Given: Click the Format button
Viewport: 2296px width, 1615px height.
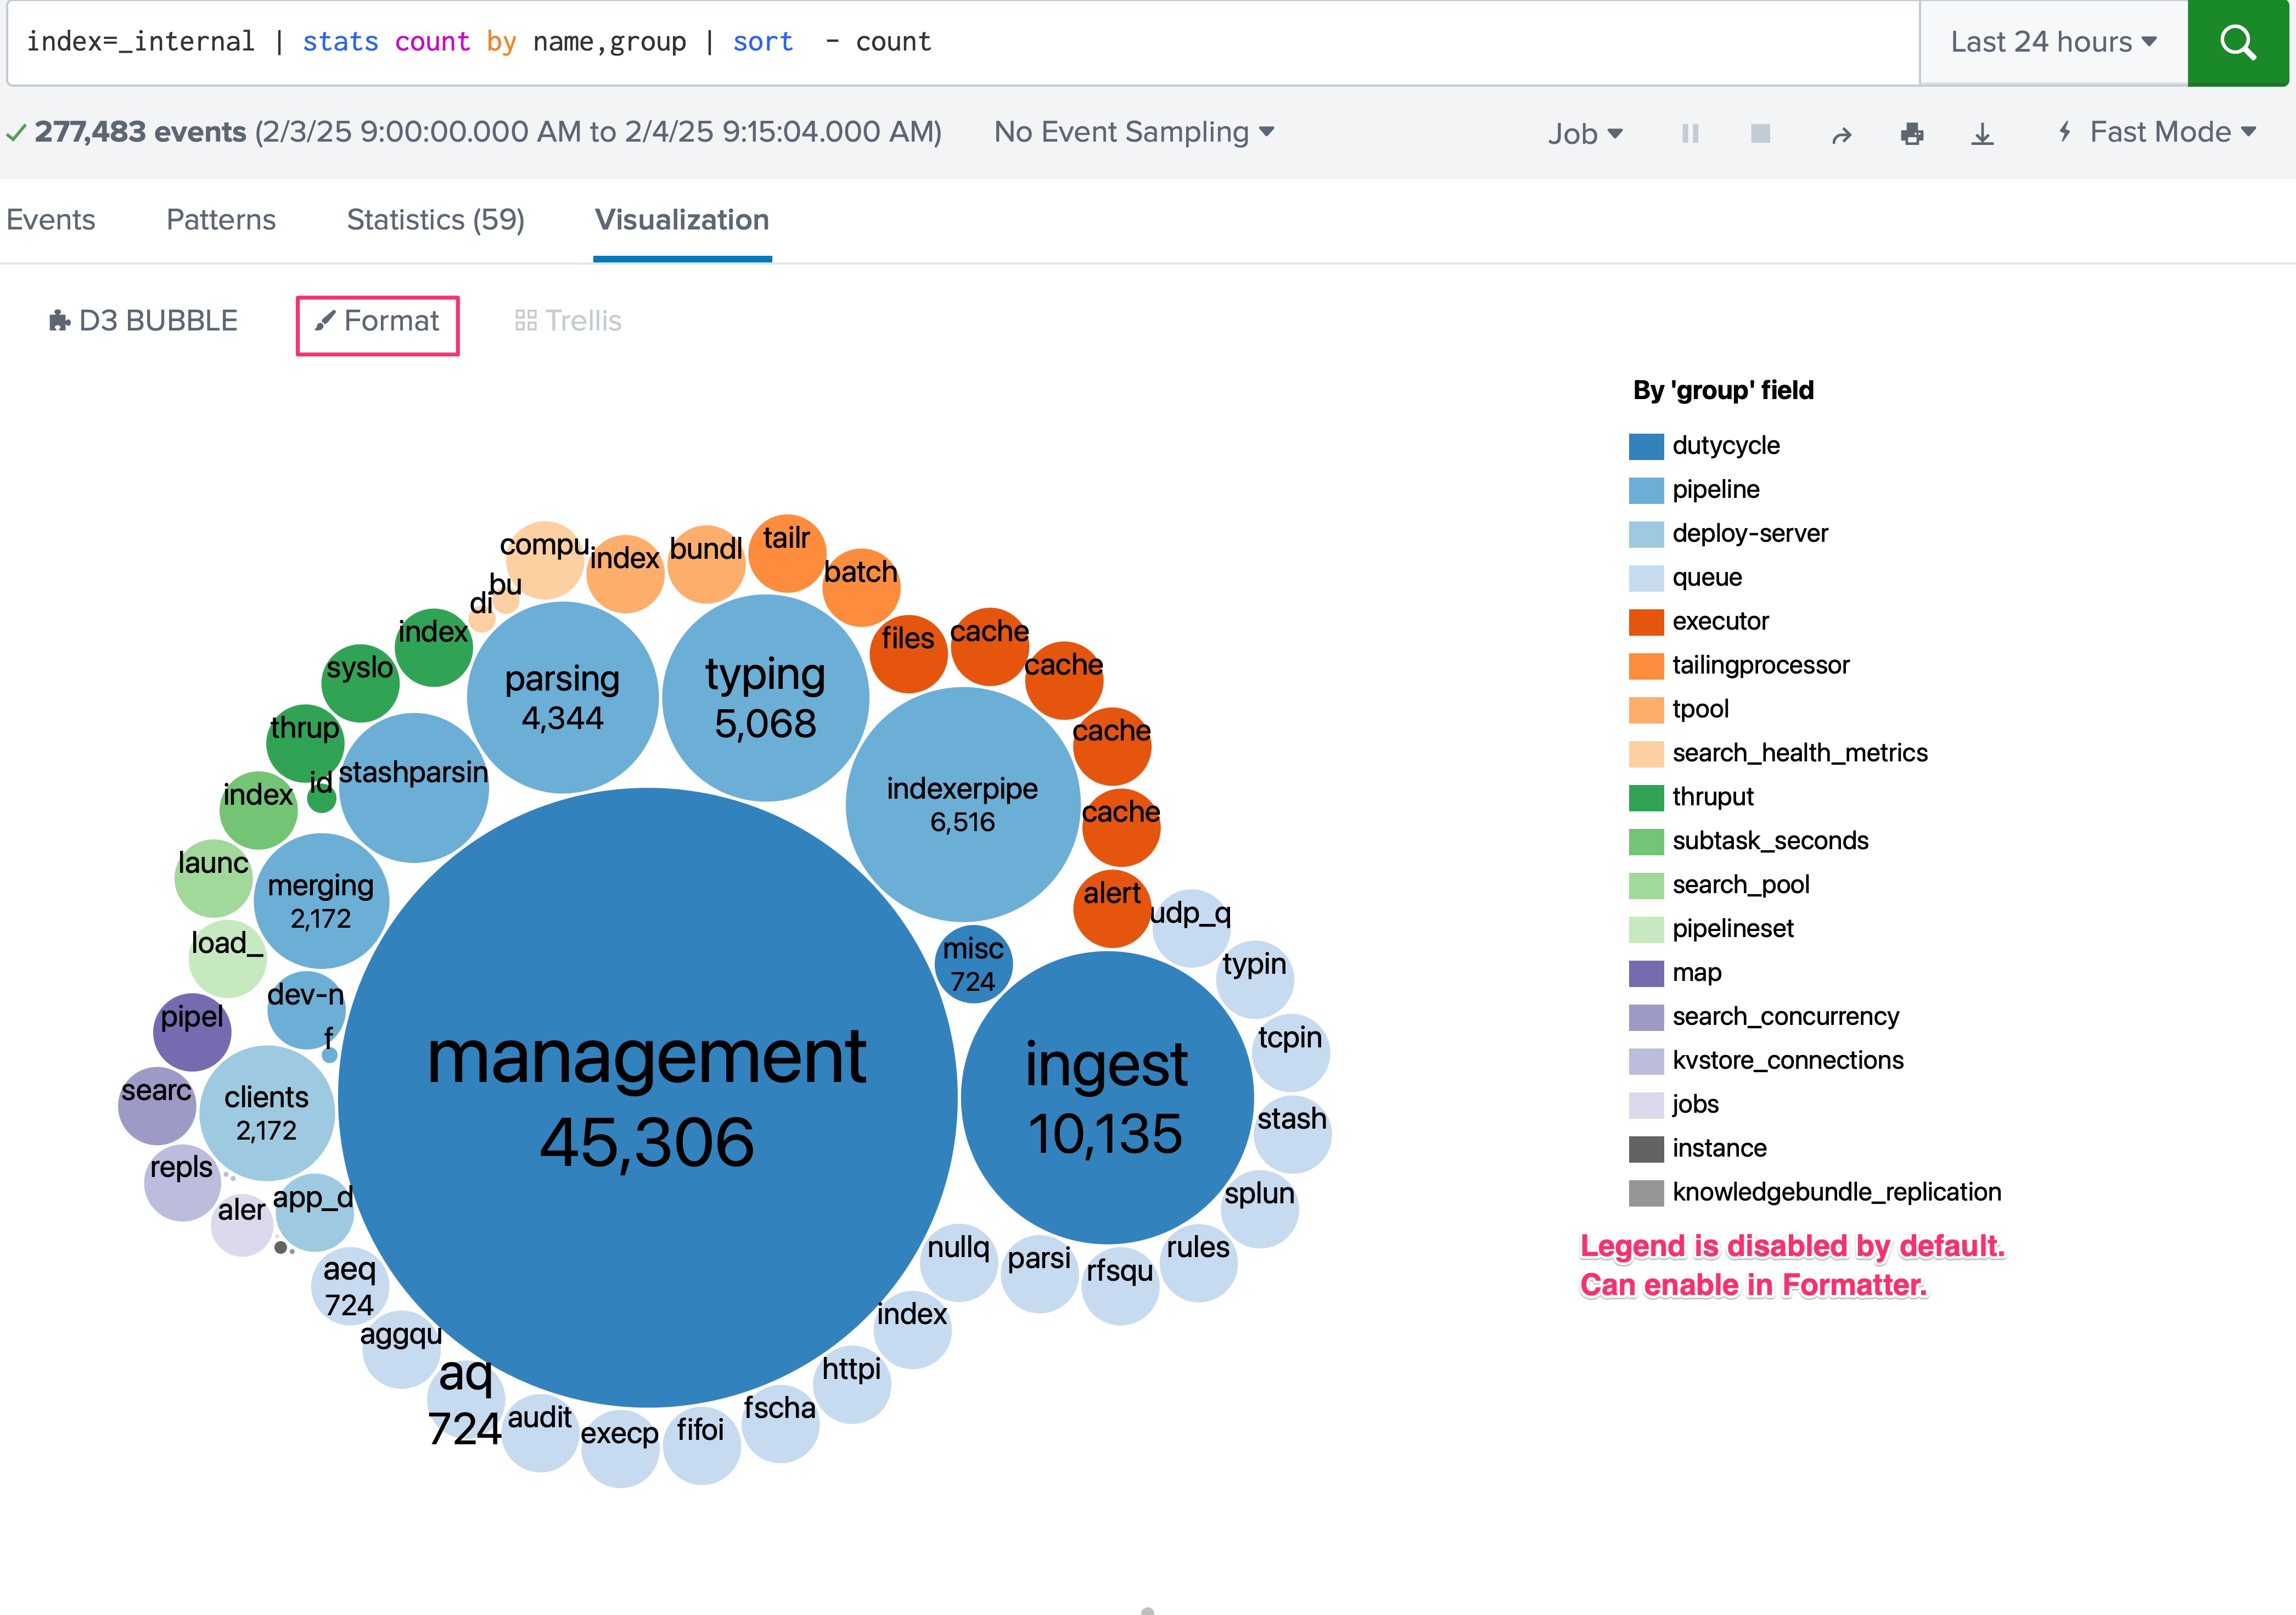Looking at the screenshot, I should pyautogui.click(x=378, y=321).
